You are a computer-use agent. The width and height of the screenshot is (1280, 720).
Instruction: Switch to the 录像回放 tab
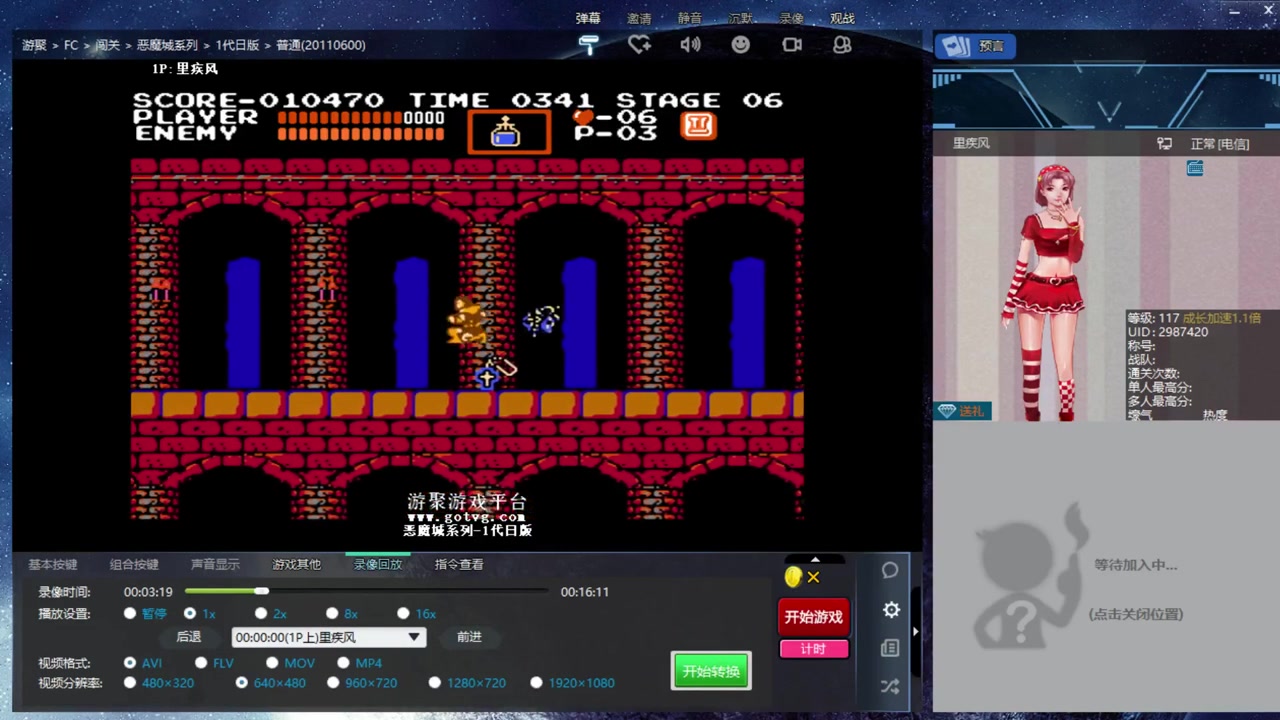pos(378,564)
